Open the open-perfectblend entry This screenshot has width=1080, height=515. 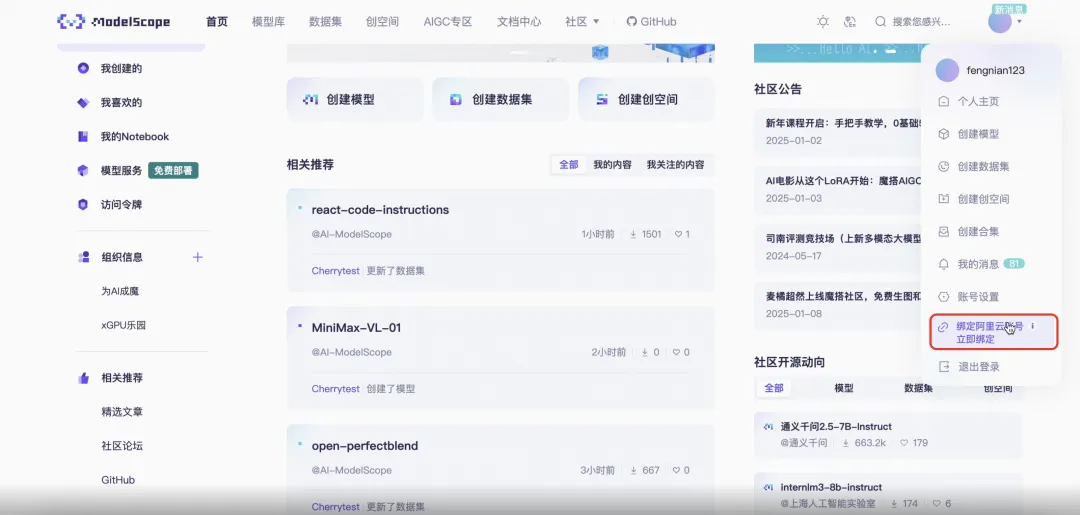[x=364, y=445]
